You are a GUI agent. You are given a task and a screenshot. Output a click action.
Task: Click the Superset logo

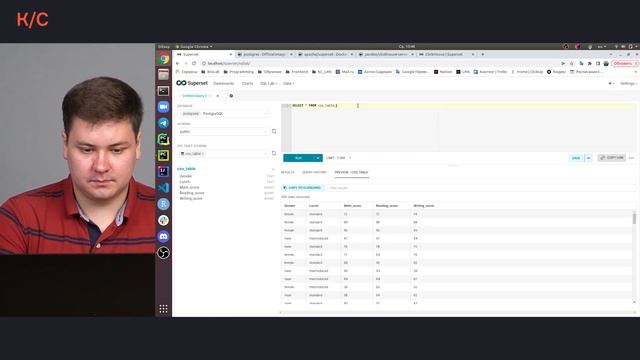tap(192, 83)
